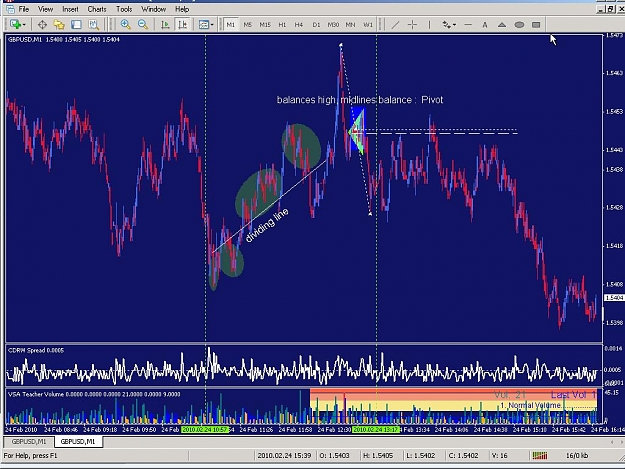The image size is (625, 469).
Task: Click the highlighted 2010.02.24 10:57 time label
Action: click(x=204, y=430)
